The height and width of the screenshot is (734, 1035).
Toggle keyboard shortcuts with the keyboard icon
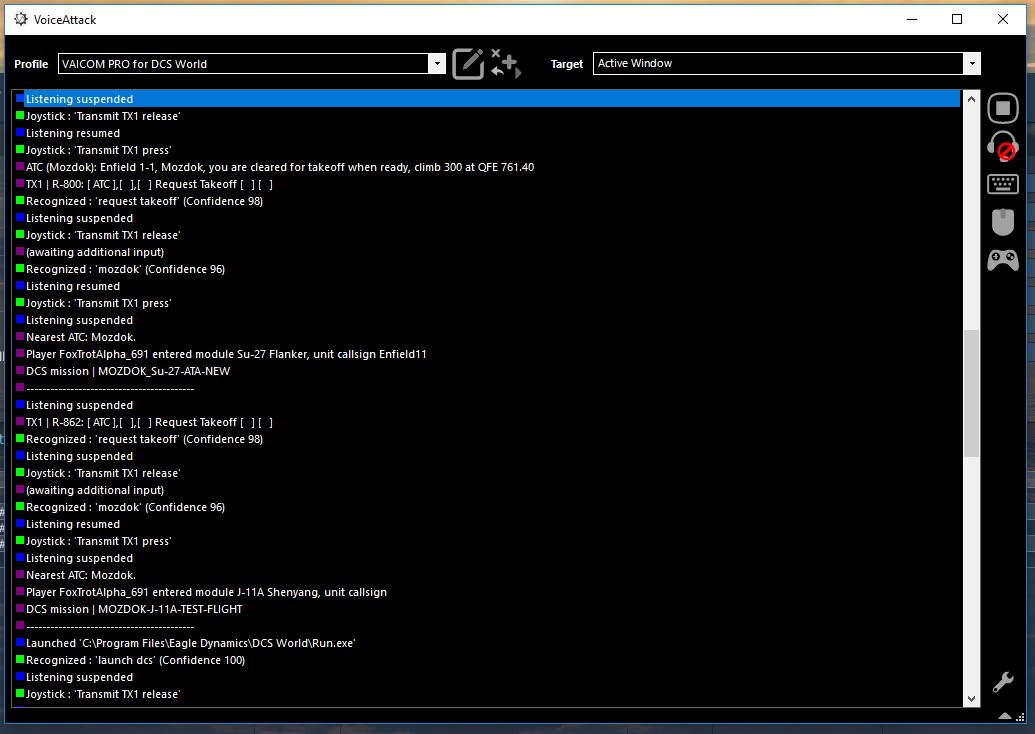pos(1003,184)
